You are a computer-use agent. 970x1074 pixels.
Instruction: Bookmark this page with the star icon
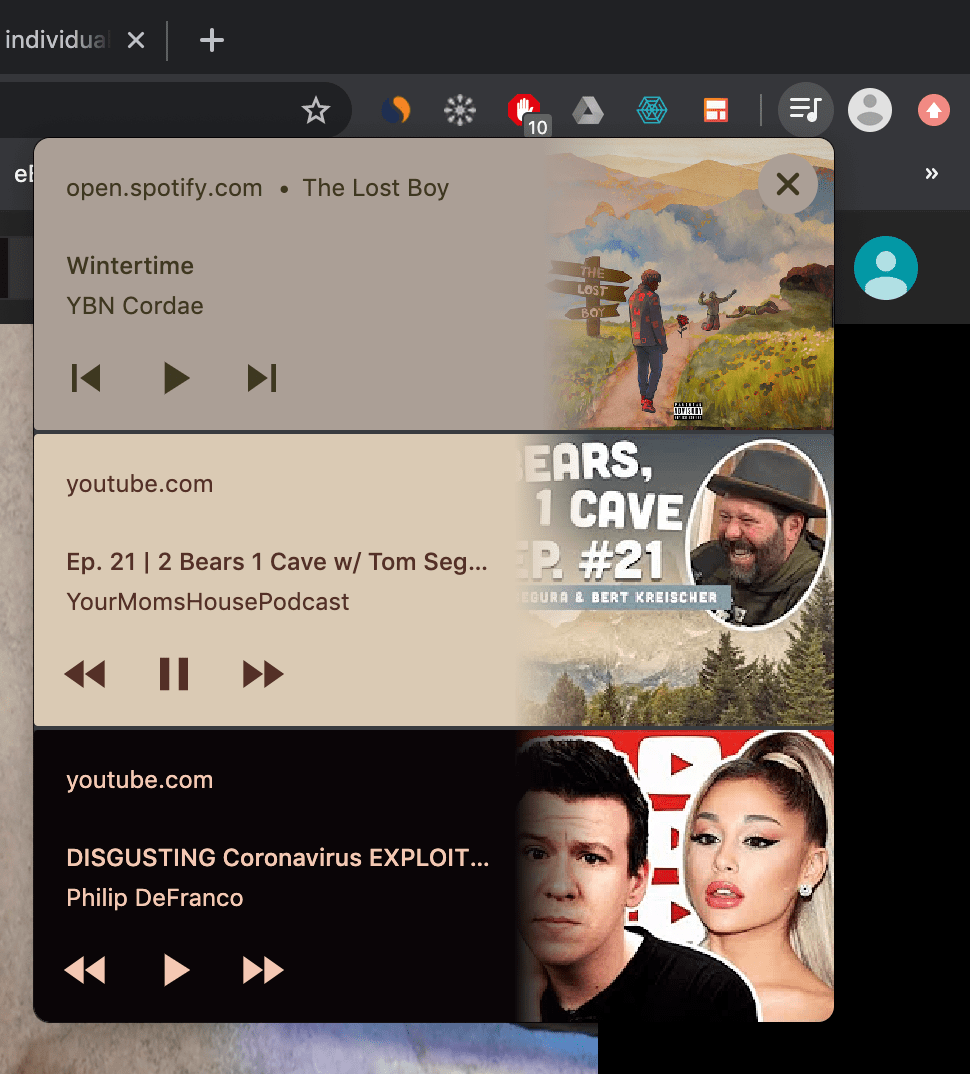(316, 110)
